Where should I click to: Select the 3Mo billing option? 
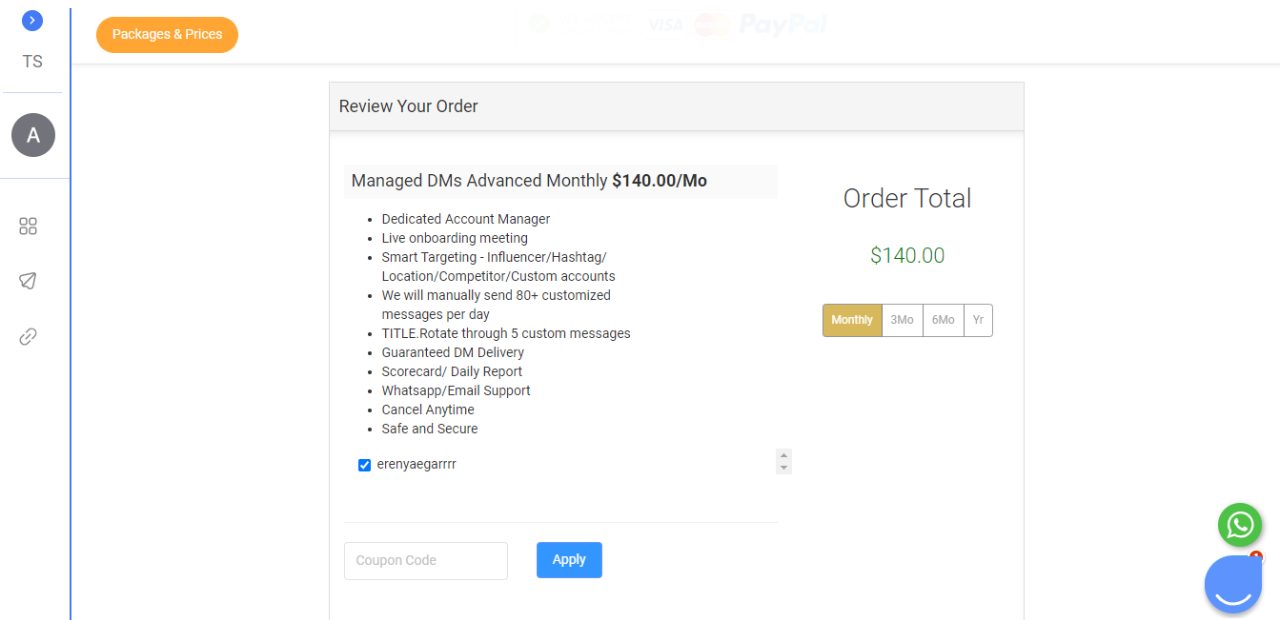(901, 320)
